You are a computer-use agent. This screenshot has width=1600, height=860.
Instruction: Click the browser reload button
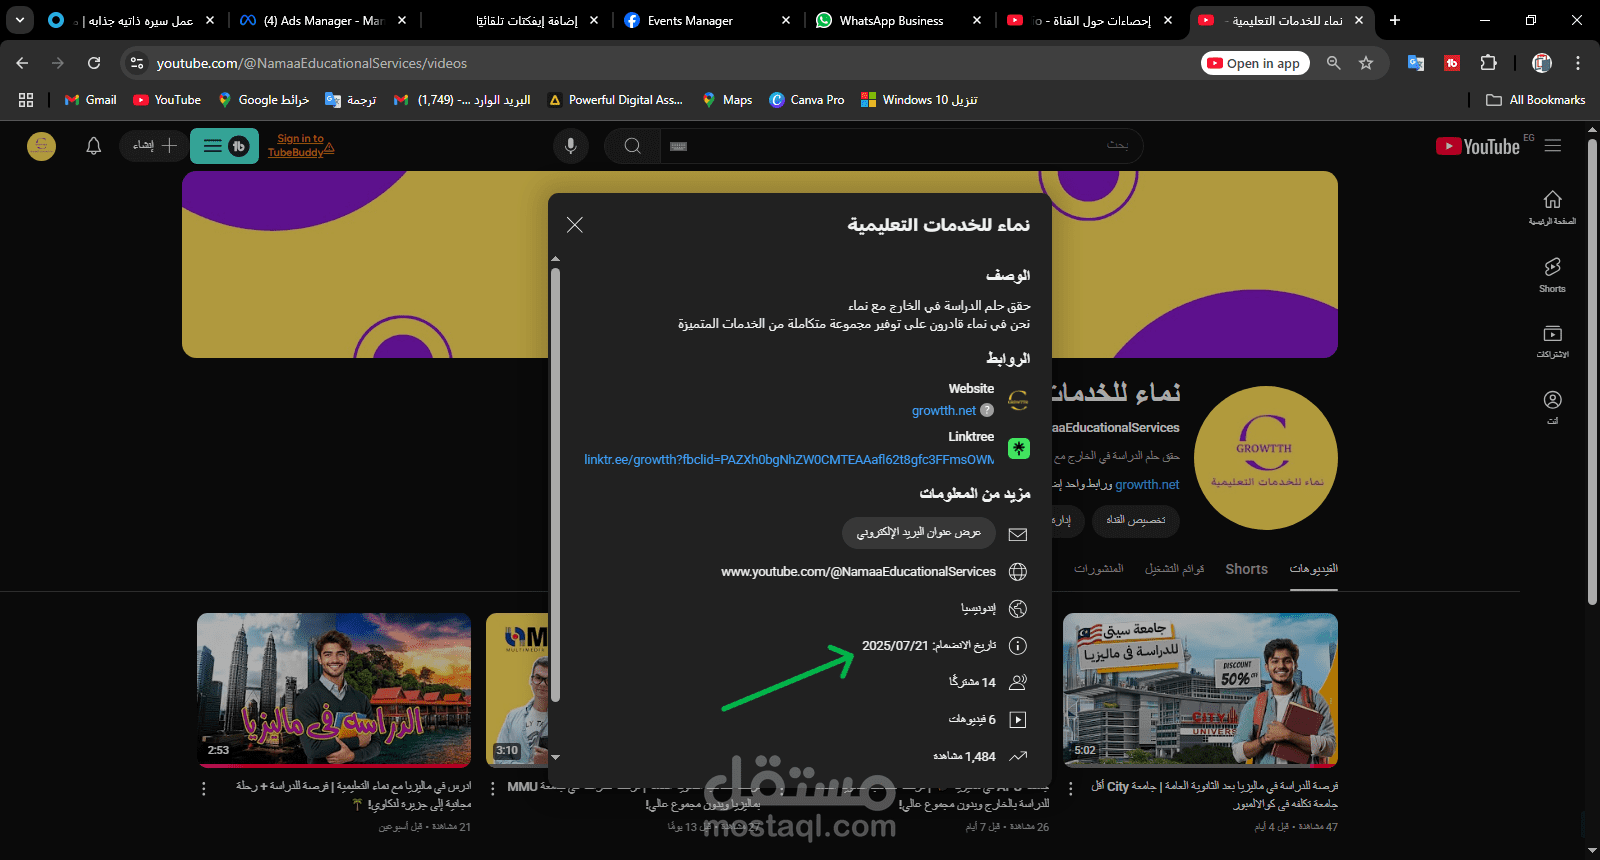94,63
